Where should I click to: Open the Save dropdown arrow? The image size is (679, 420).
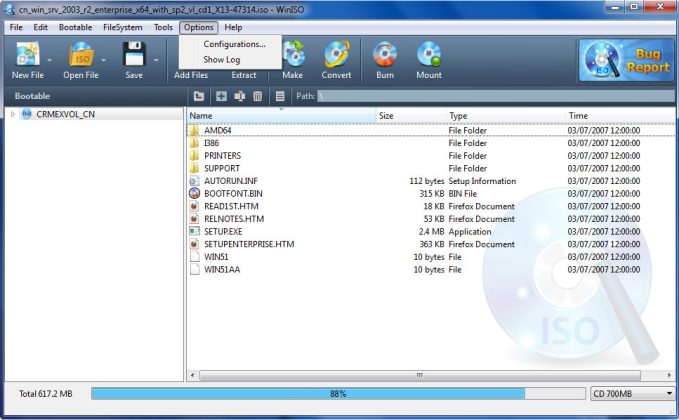point(156,60)
